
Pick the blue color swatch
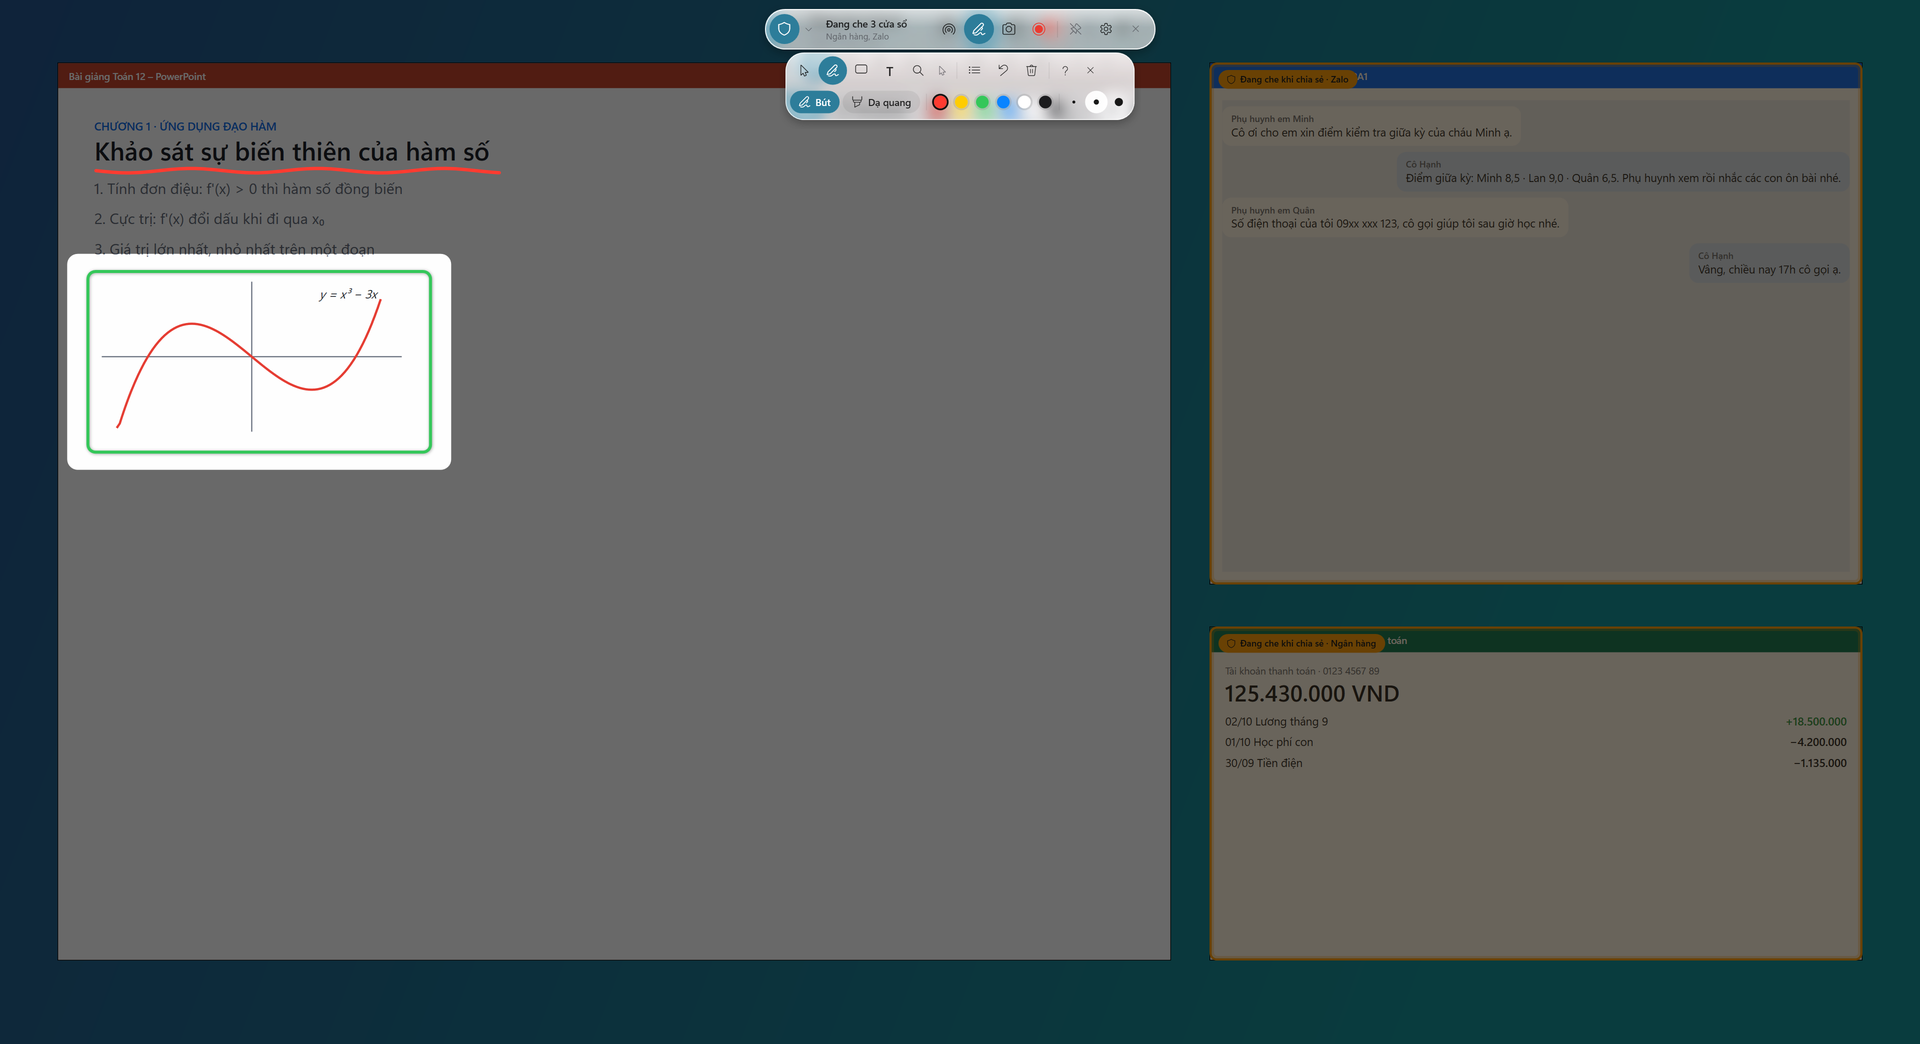(1003, 102)
